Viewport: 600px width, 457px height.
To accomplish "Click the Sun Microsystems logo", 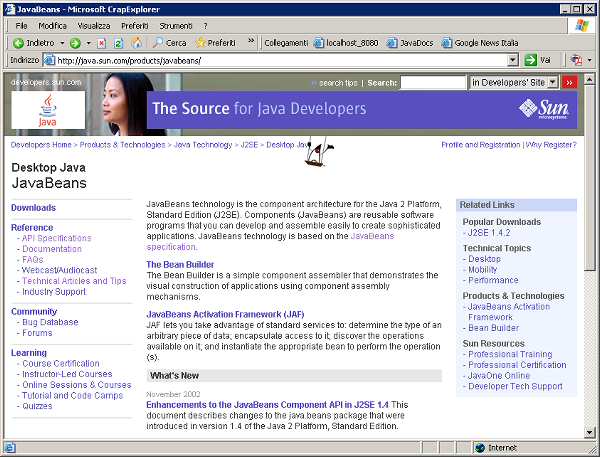I will (x=544, y=109).
